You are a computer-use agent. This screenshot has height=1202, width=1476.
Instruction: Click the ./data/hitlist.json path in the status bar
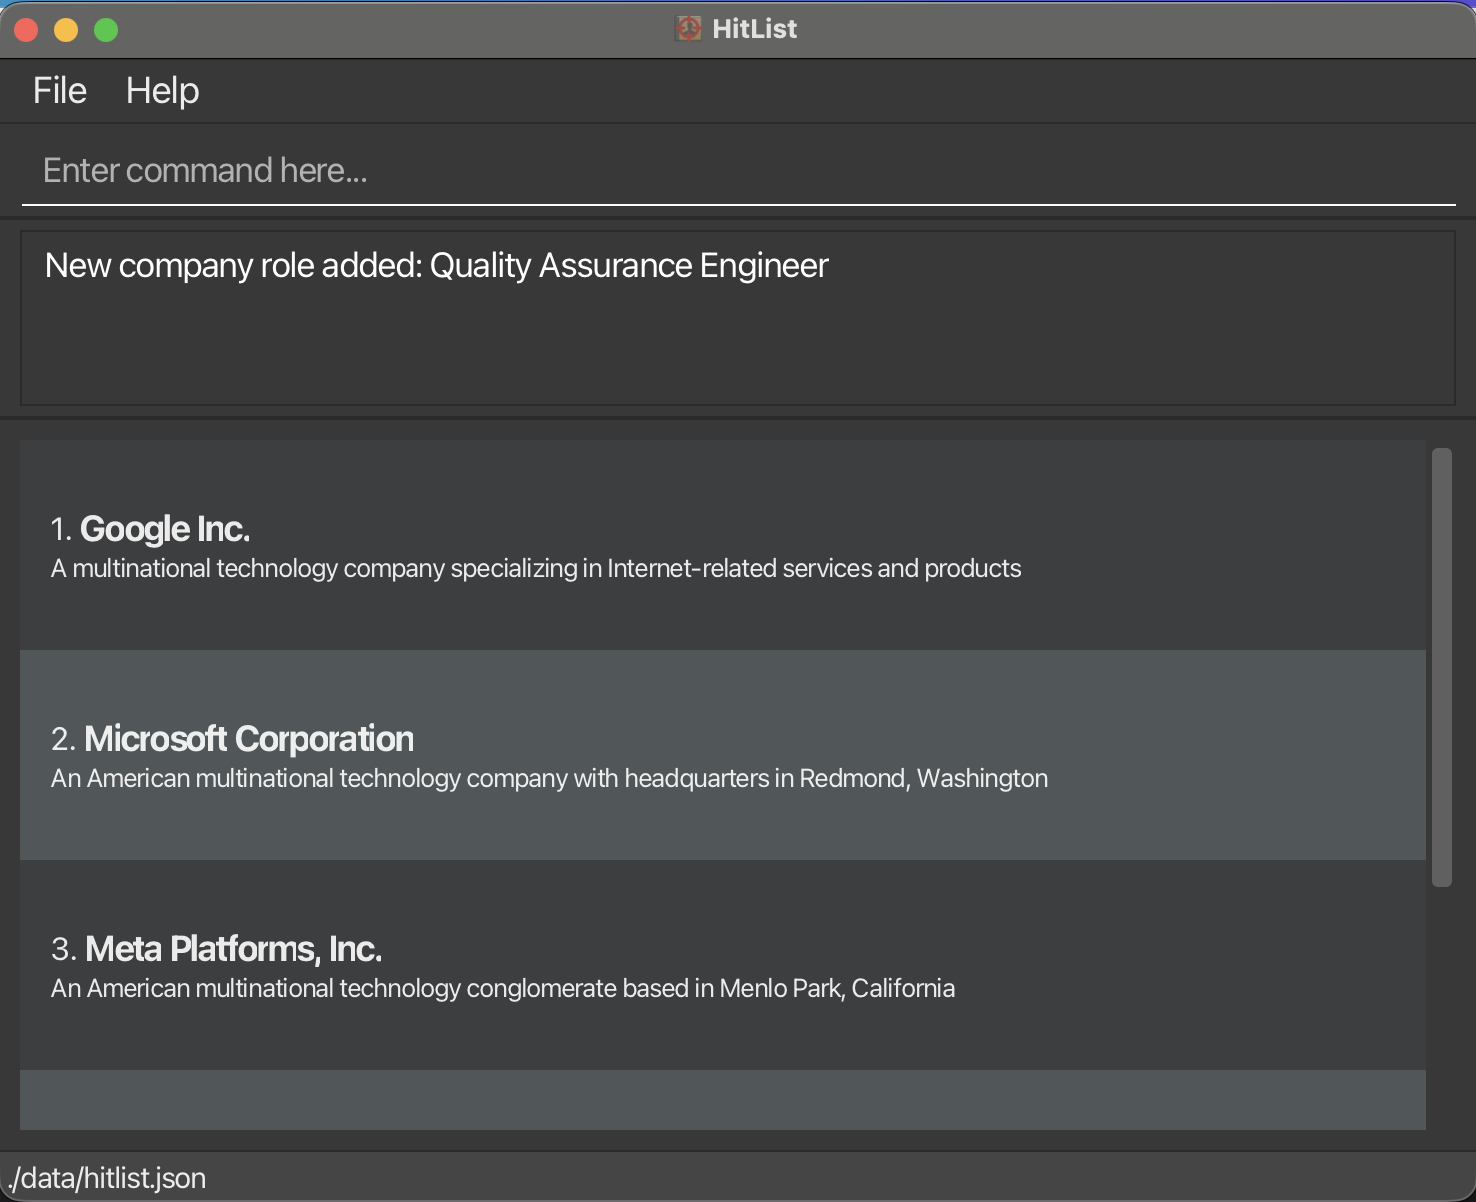[x=105, y=1177]
